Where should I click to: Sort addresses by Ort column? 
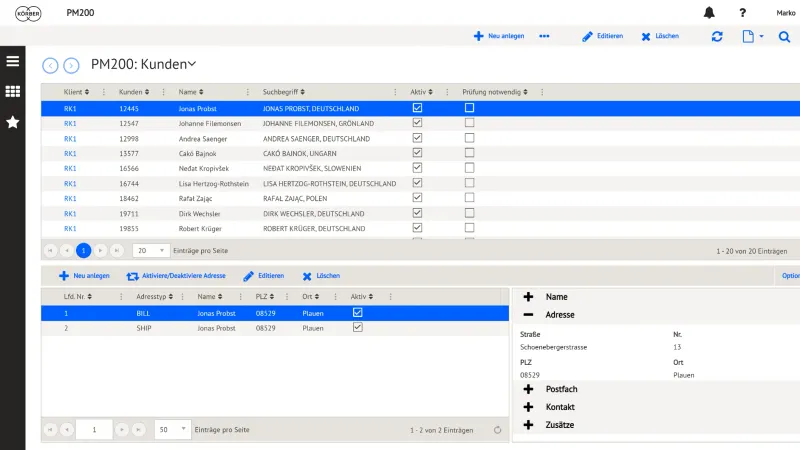tap(310, 296)
